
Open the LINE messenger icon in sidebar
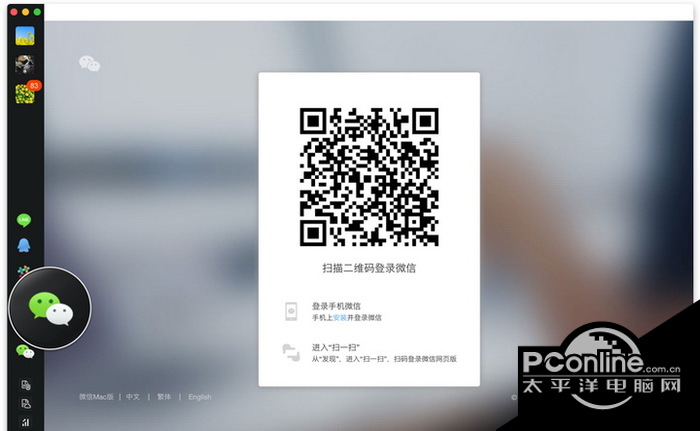pyautogui.click(x=24, y=220)
